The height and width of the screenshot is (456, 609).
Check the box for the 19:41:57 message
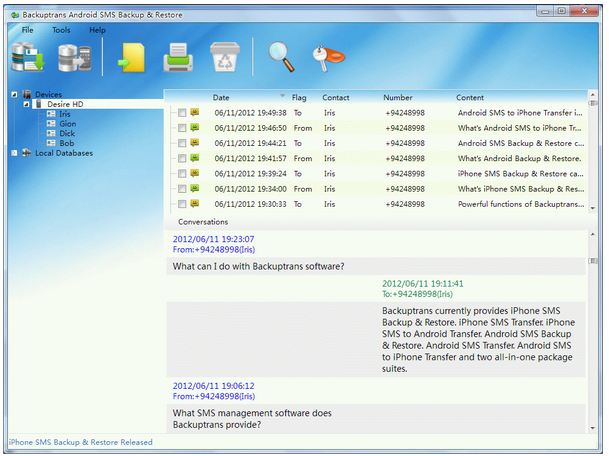pos(182,158)
